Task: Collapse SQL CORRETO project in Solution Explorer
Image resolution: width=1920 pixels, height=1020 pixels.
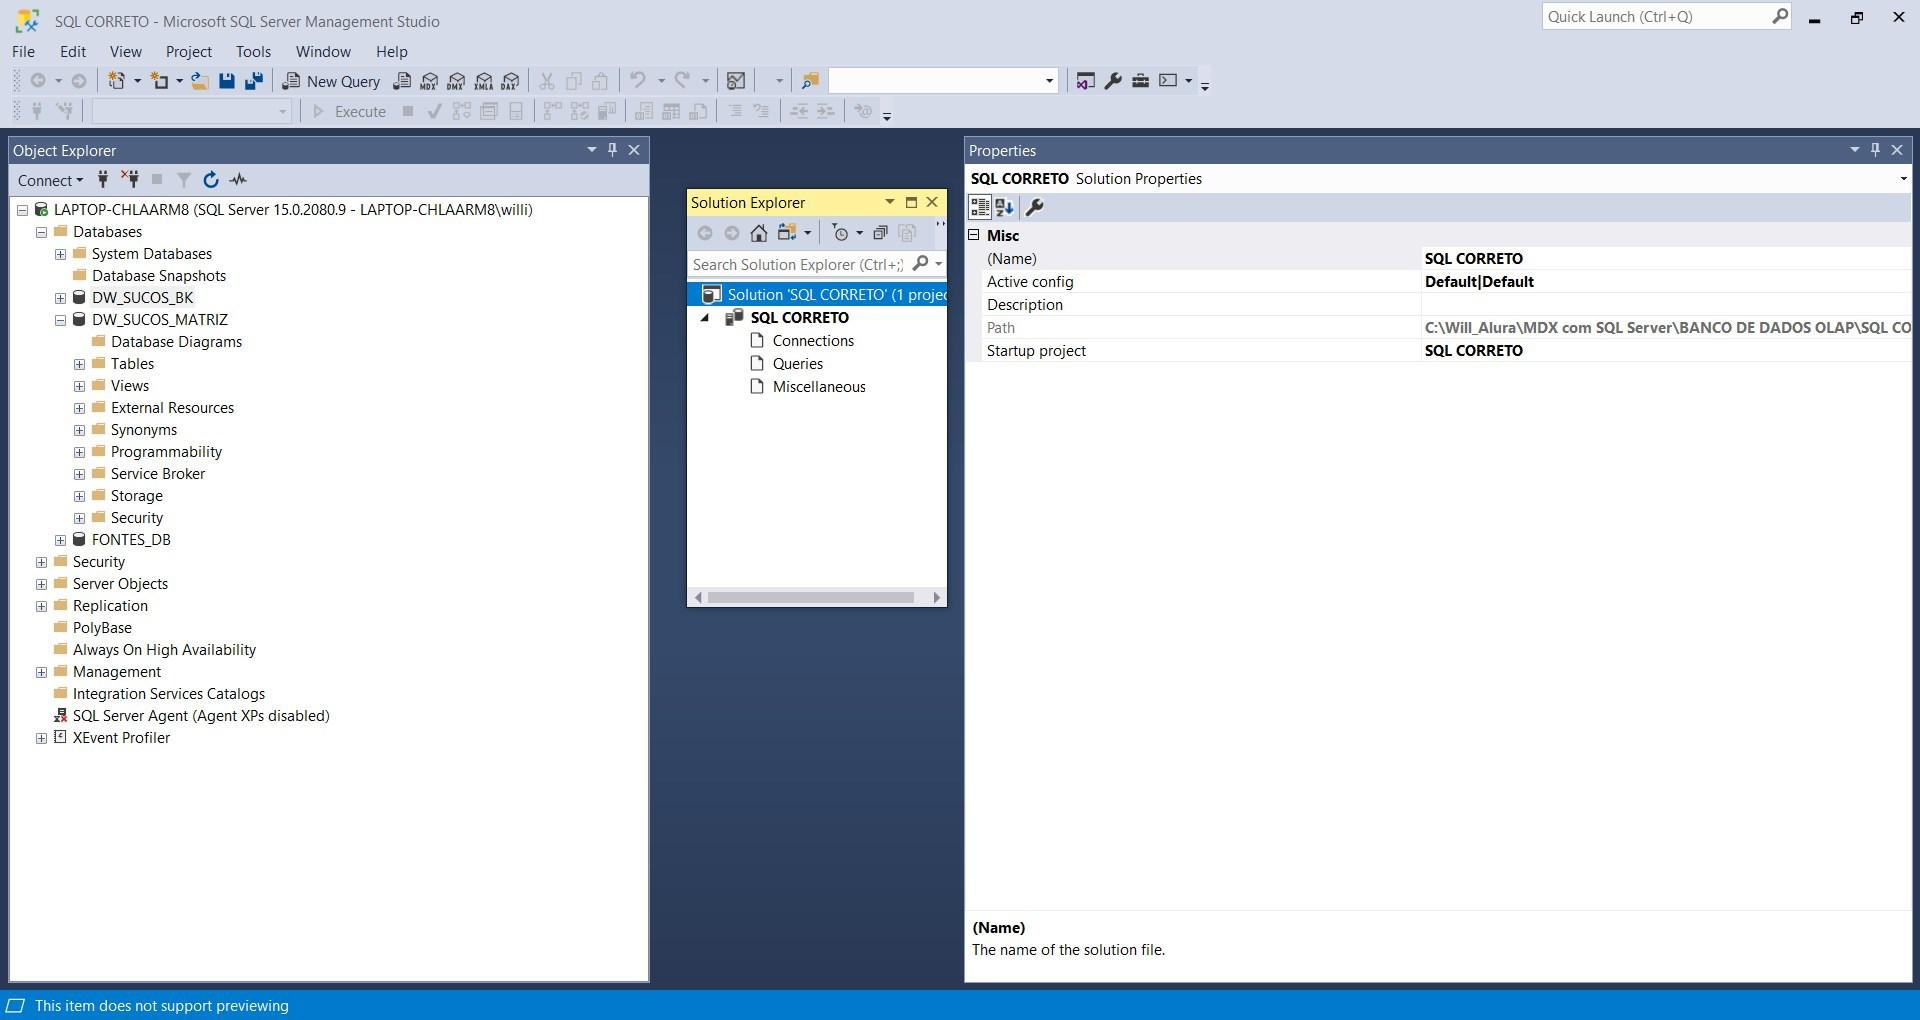Action: click(x=705, y=318)
